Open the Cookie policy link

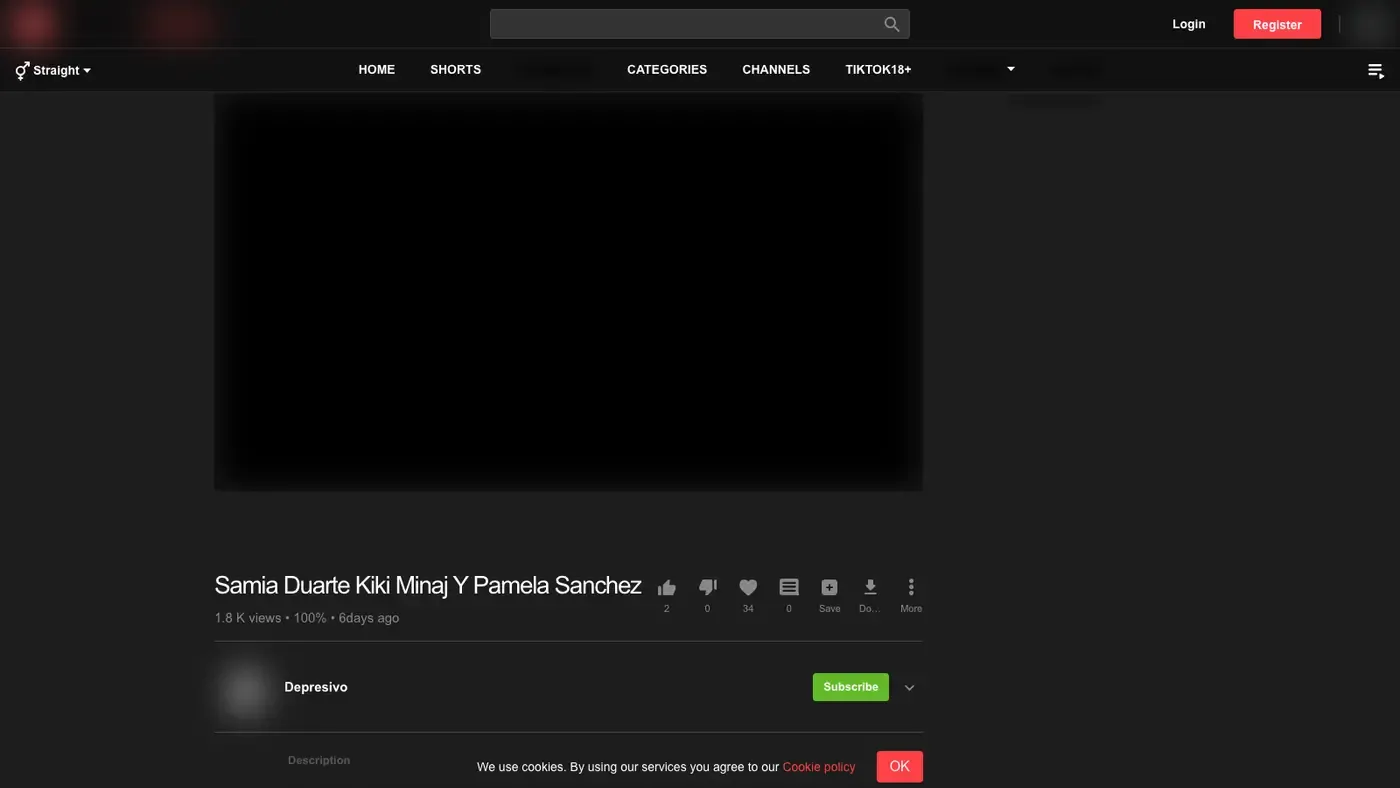819,767
